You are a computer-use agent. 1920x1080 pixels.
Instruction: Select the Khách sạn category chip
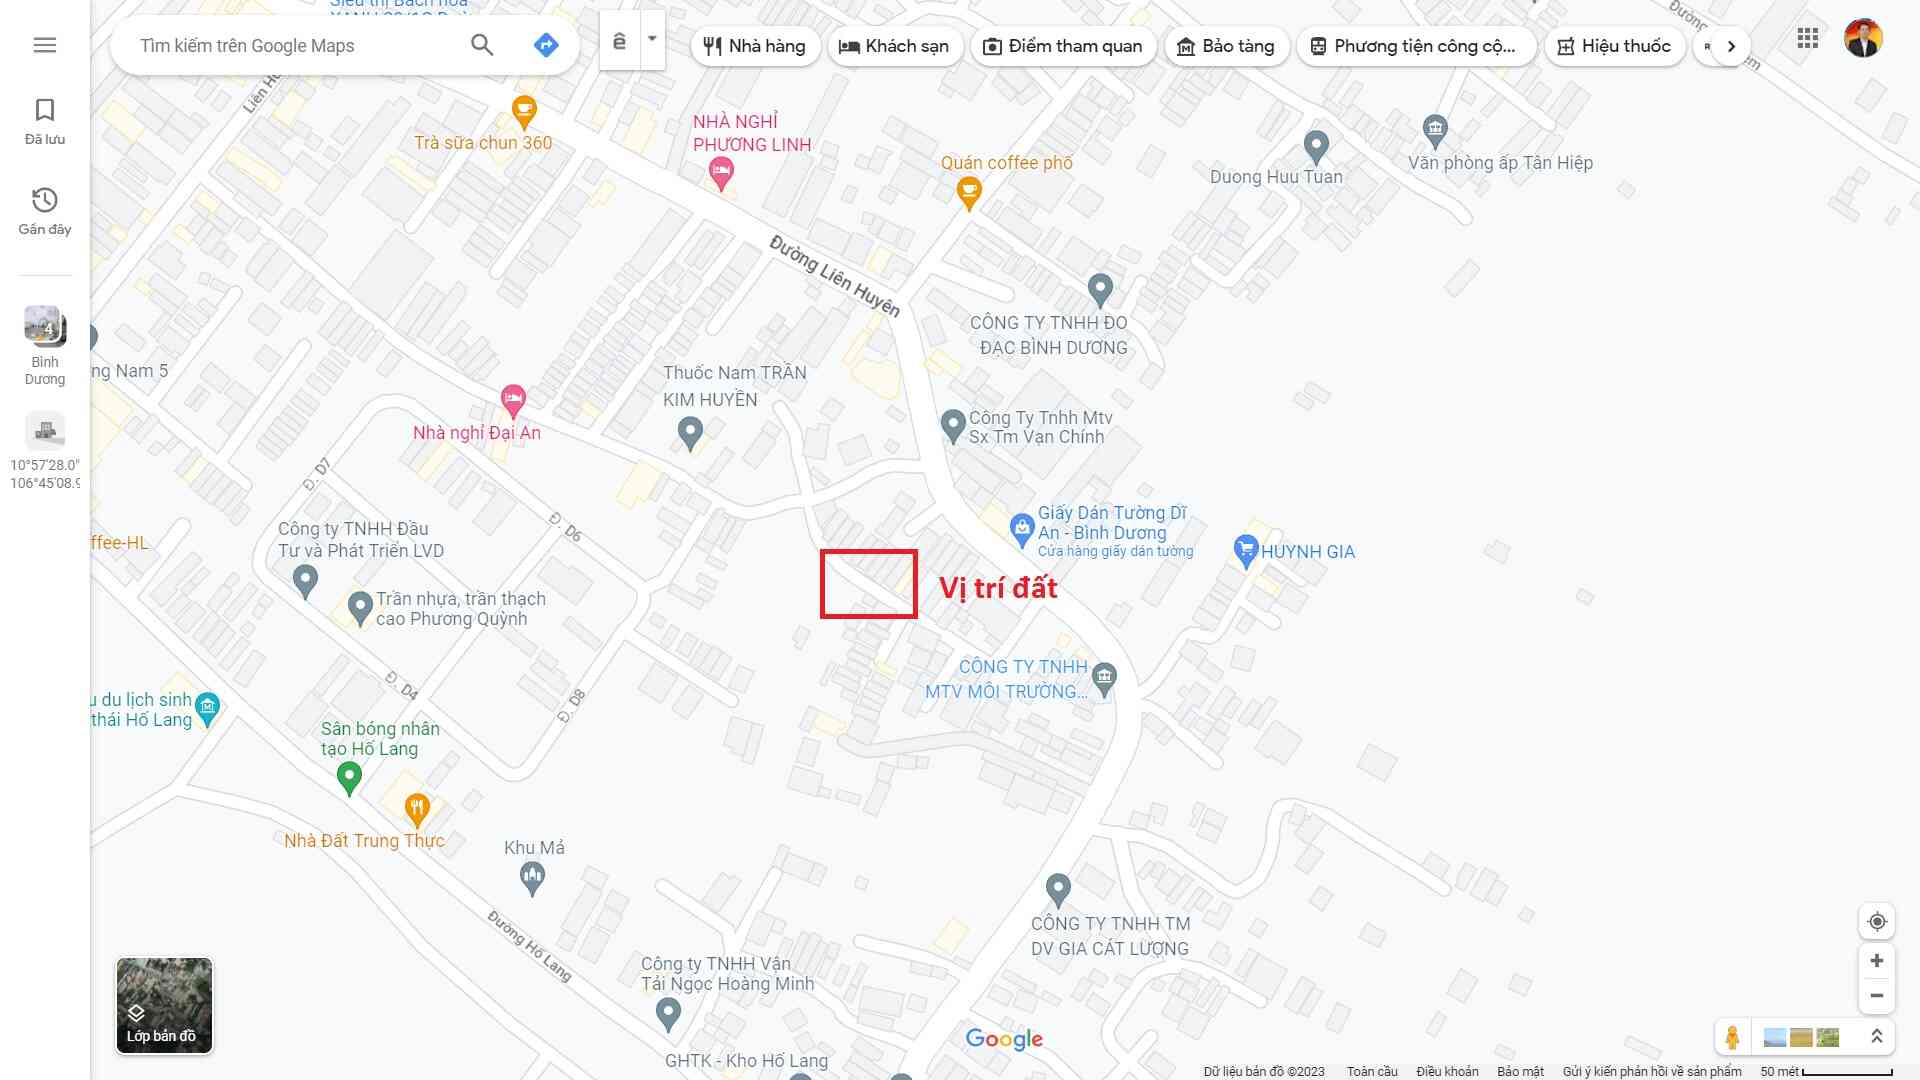point(894,46)
